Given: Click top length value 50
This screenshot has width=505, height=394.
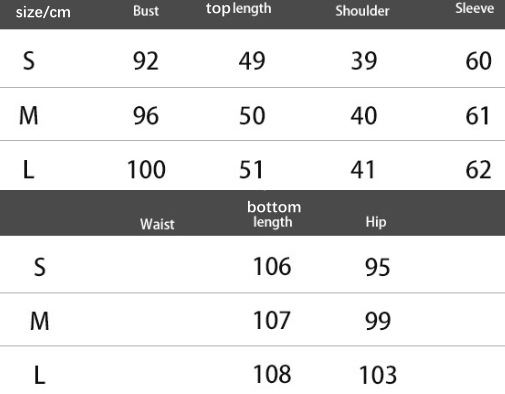Looking at the screenshot, I should point(252,116).
